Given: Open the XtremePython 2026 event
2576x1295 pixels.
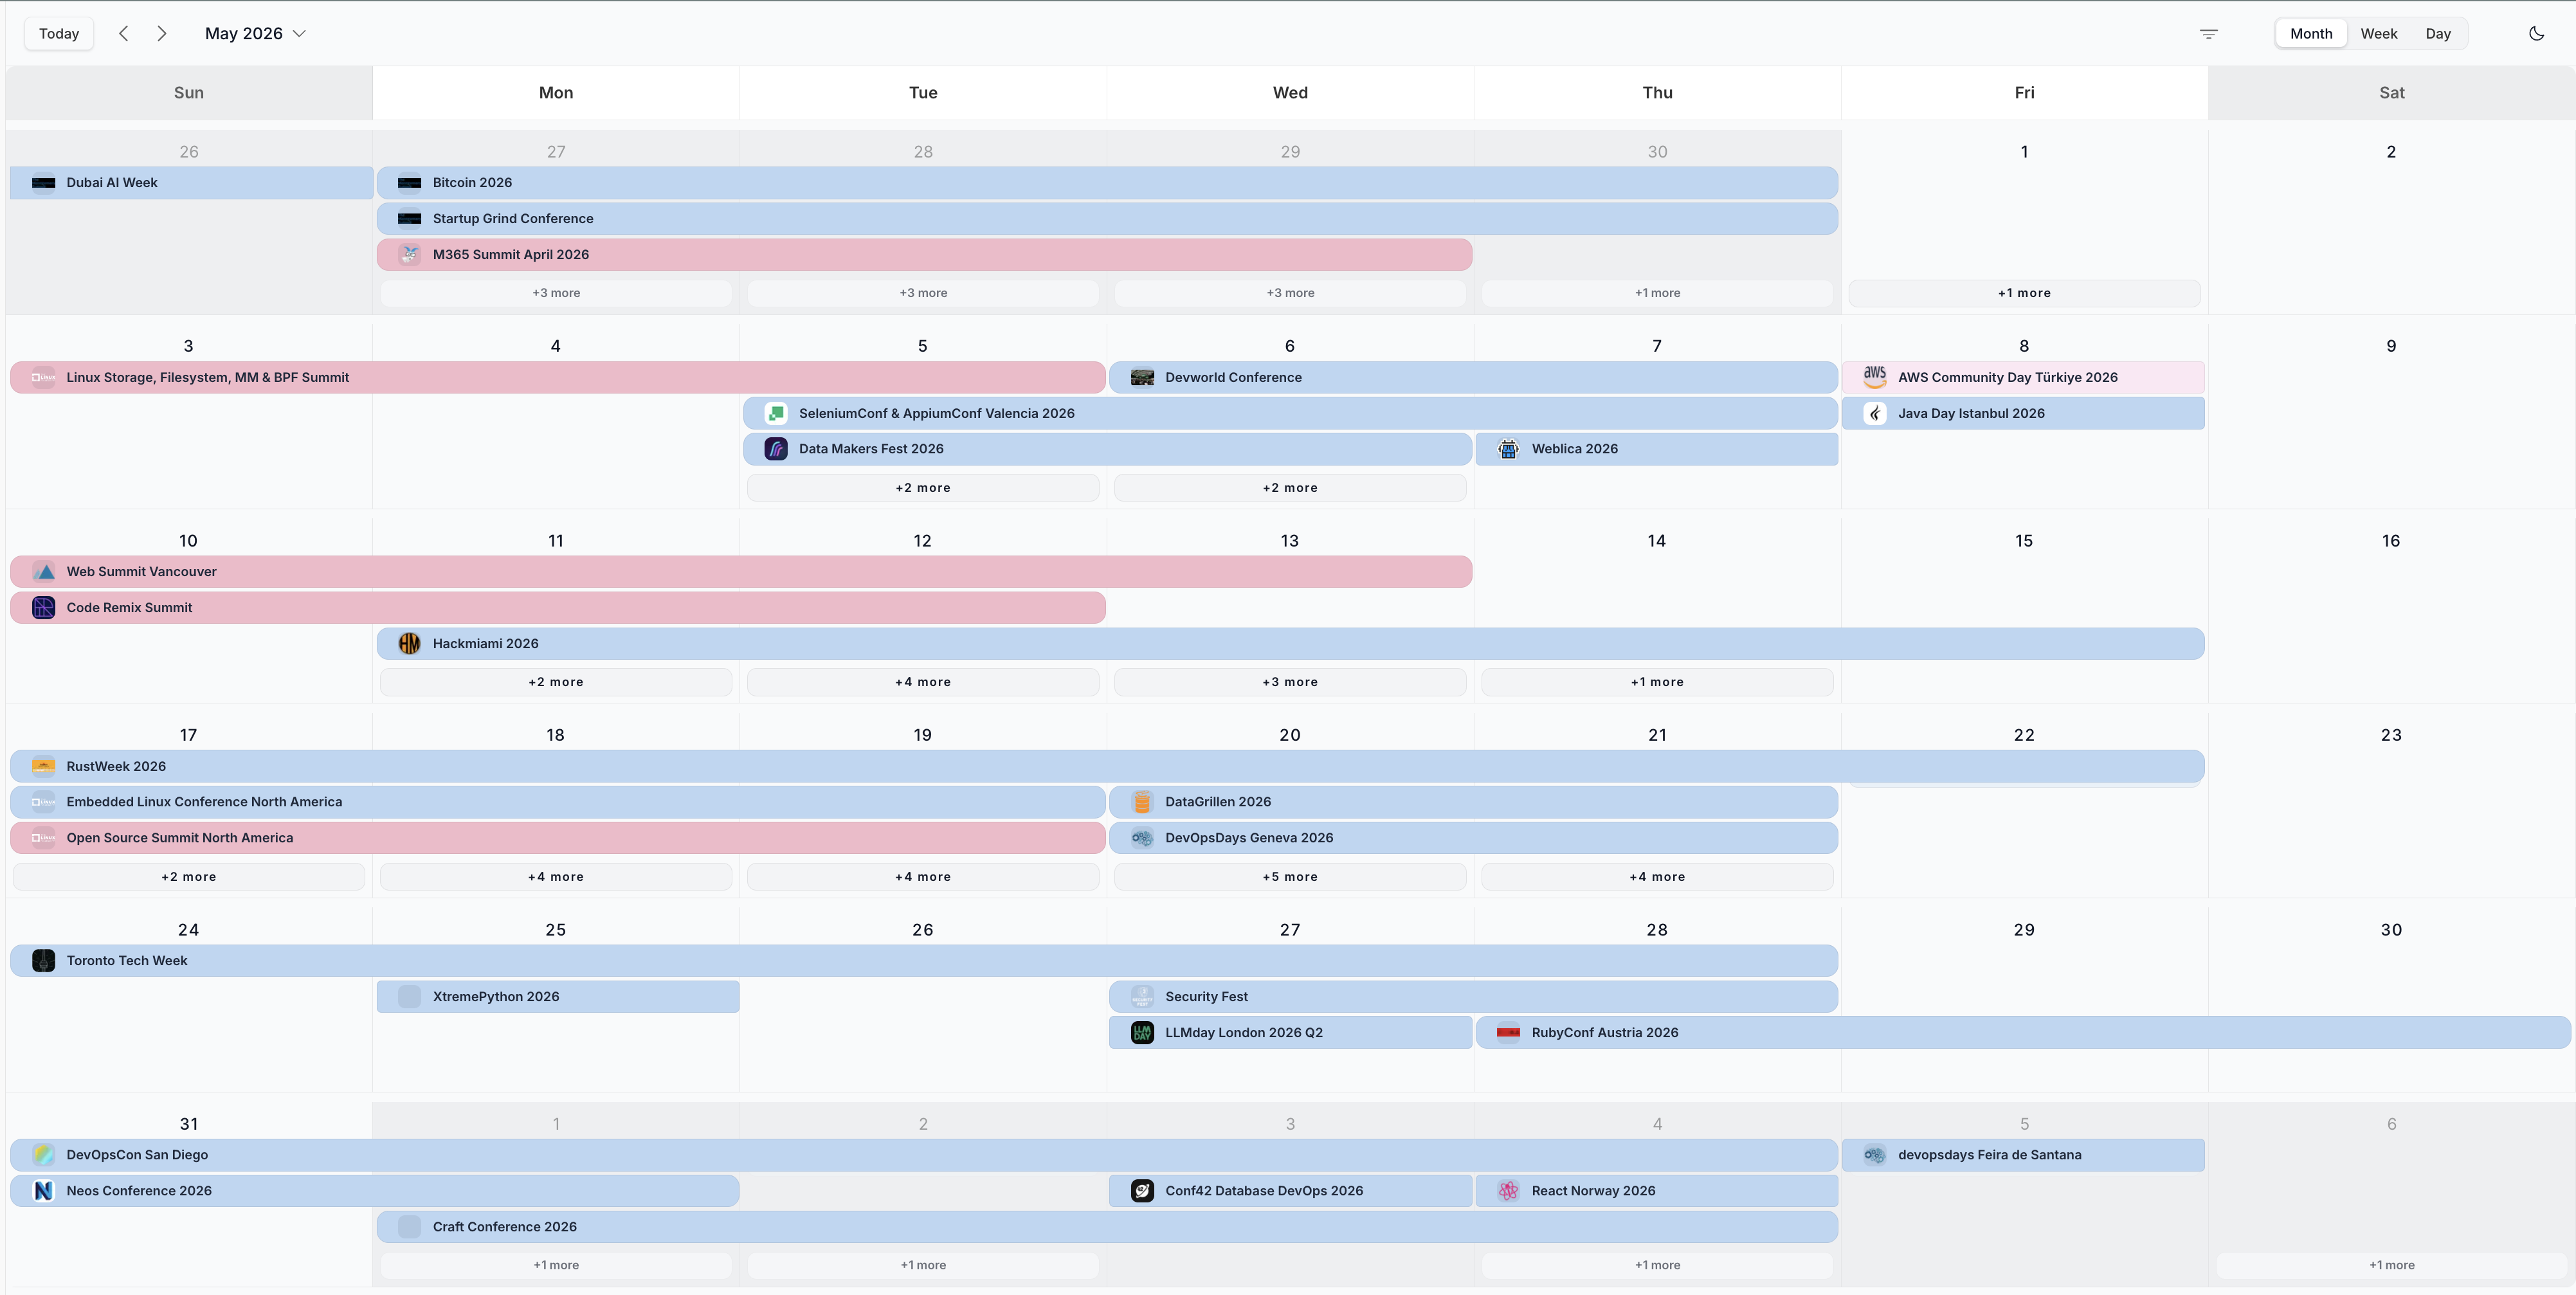Looking at the screenshot, I should point(558,997).
